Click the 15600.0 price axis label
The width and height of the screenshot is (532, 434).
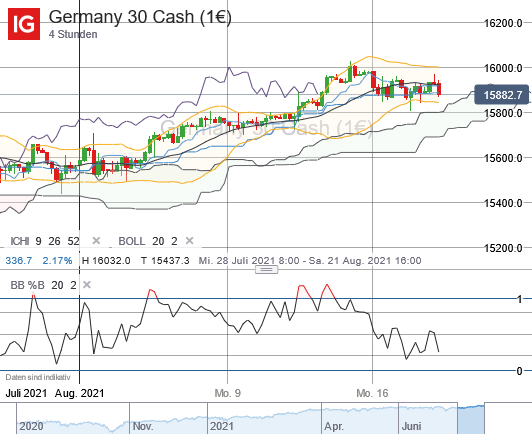503,158
